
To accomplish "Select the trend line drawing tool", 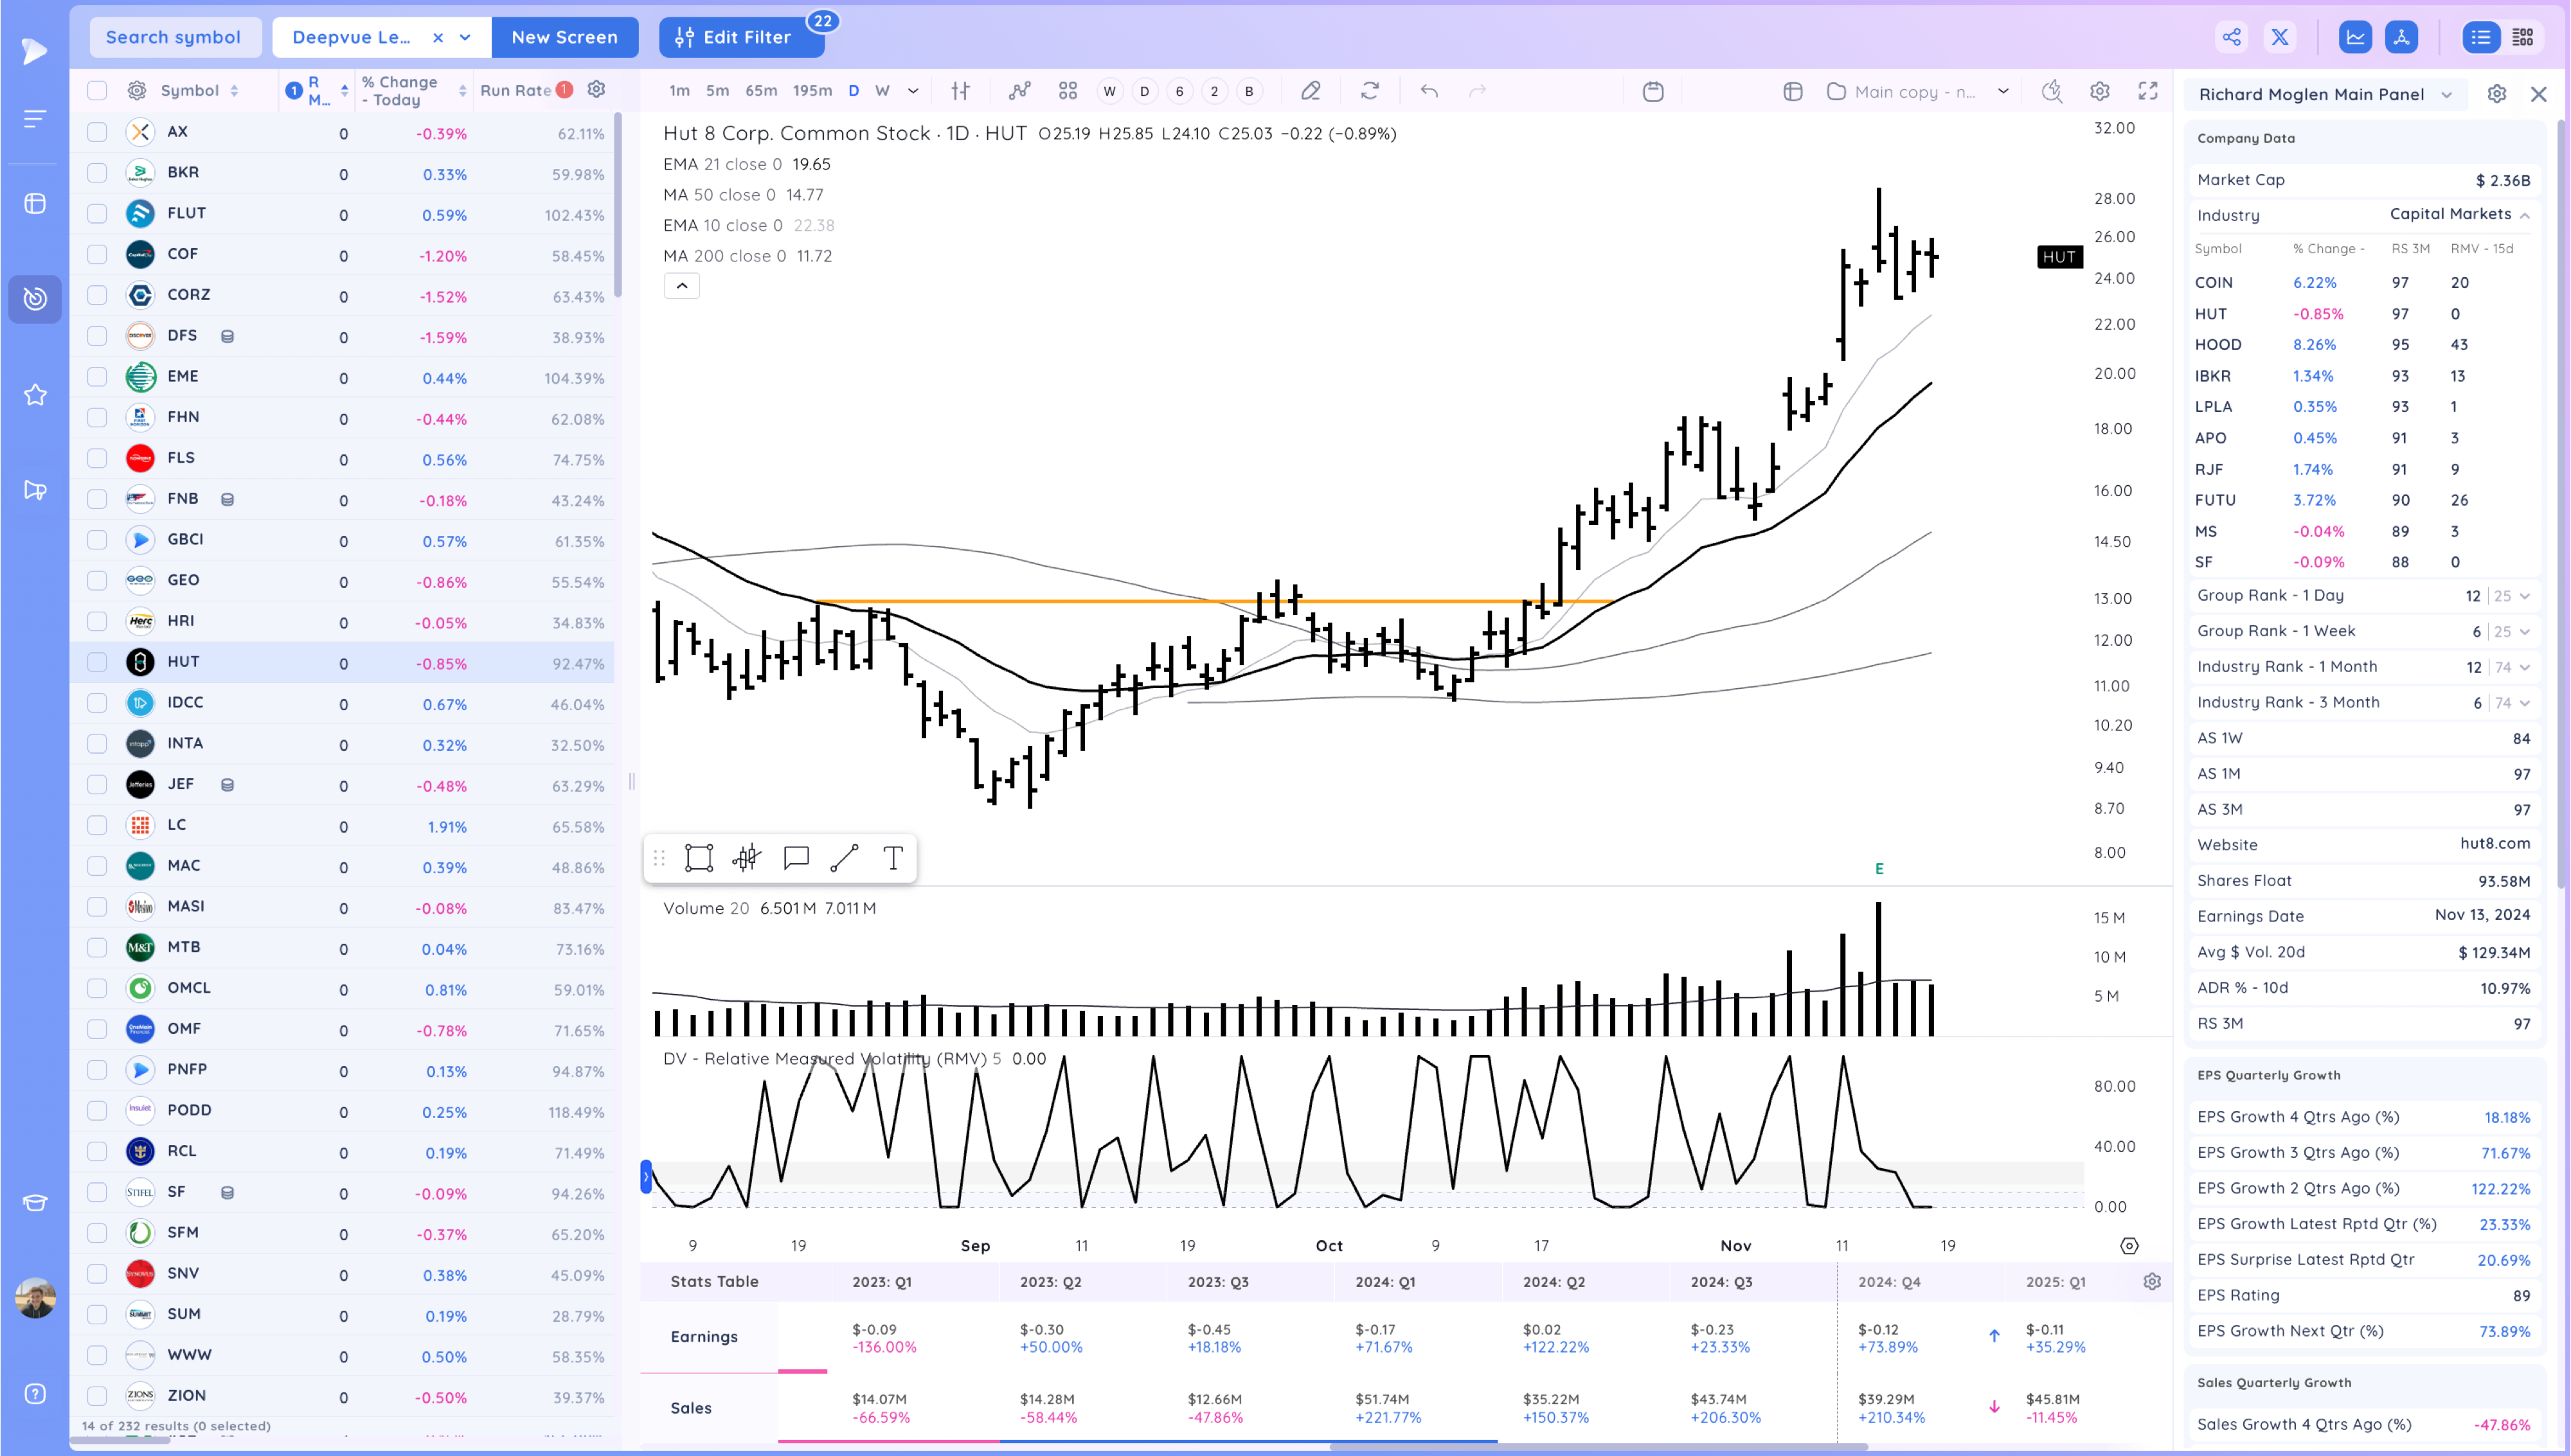I will click(x=844, y=858).
